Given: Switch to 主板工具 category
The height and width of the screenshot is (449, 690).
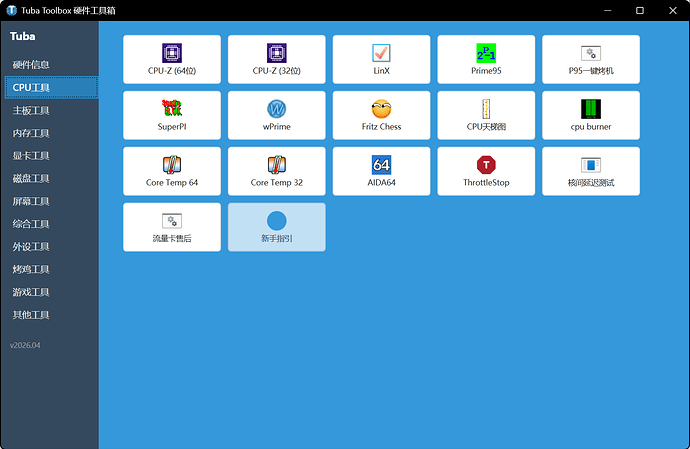Looking at the screenshot, I should 51,110.
